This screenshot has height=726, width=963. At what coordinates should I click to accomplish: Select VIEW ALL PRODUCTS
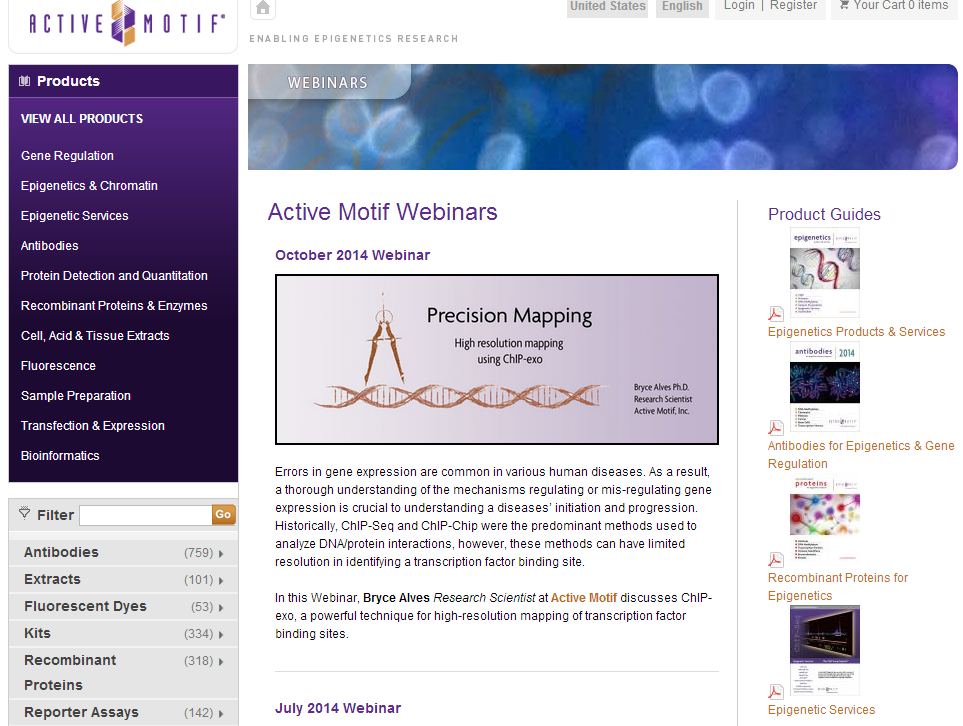tap(82, 119)
